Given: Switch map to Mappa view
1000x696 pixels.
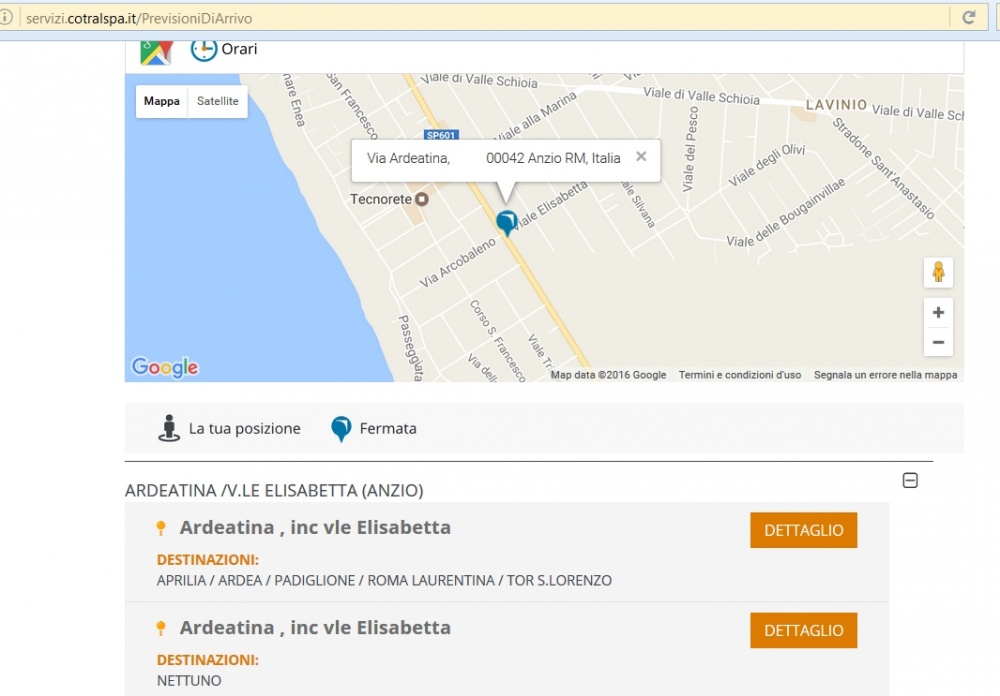Looking at the screenshot, I should click(162, 101).
